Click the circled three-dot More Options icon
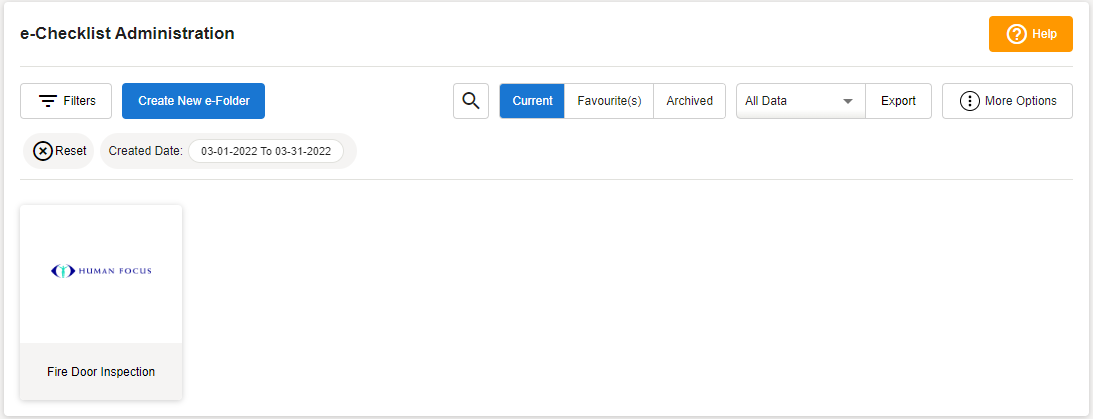The height and width of the screenshot is (419, 1093). pos(969,101)
